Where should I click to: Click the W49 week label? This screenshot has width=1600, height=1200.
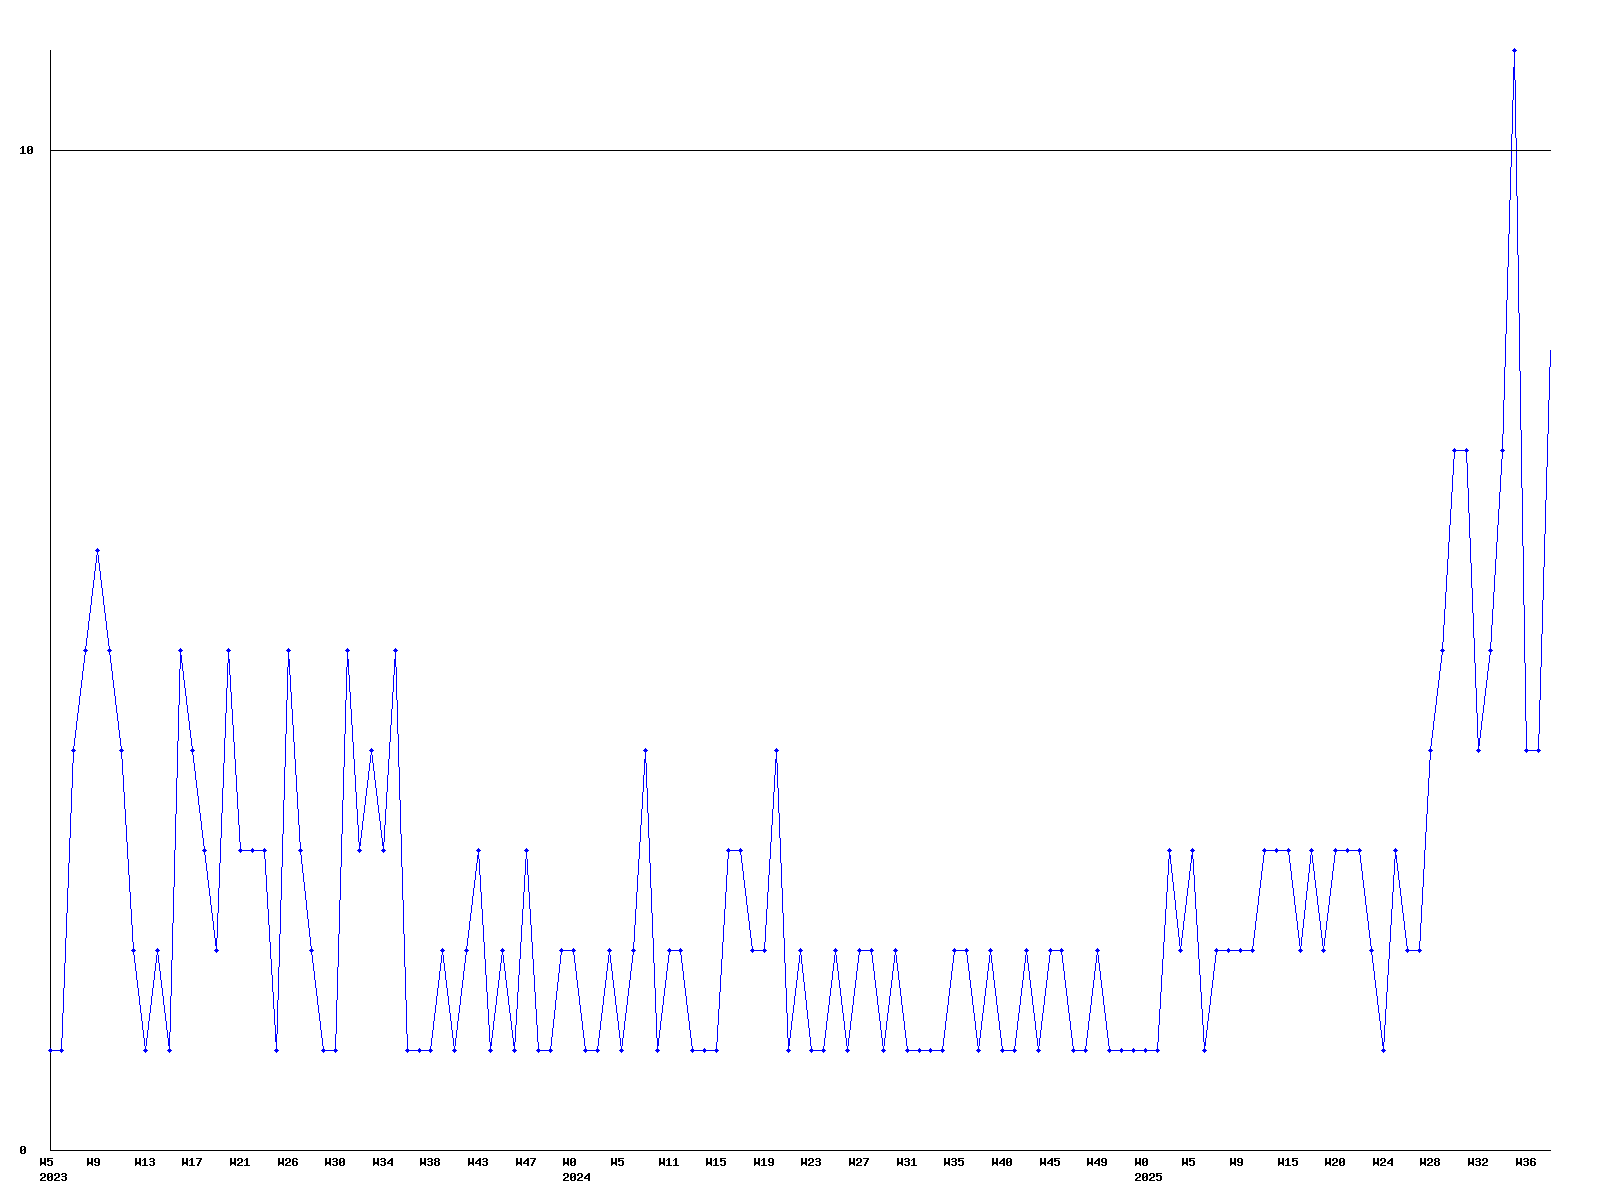pyautogui.click(x=1097, y=1162)
